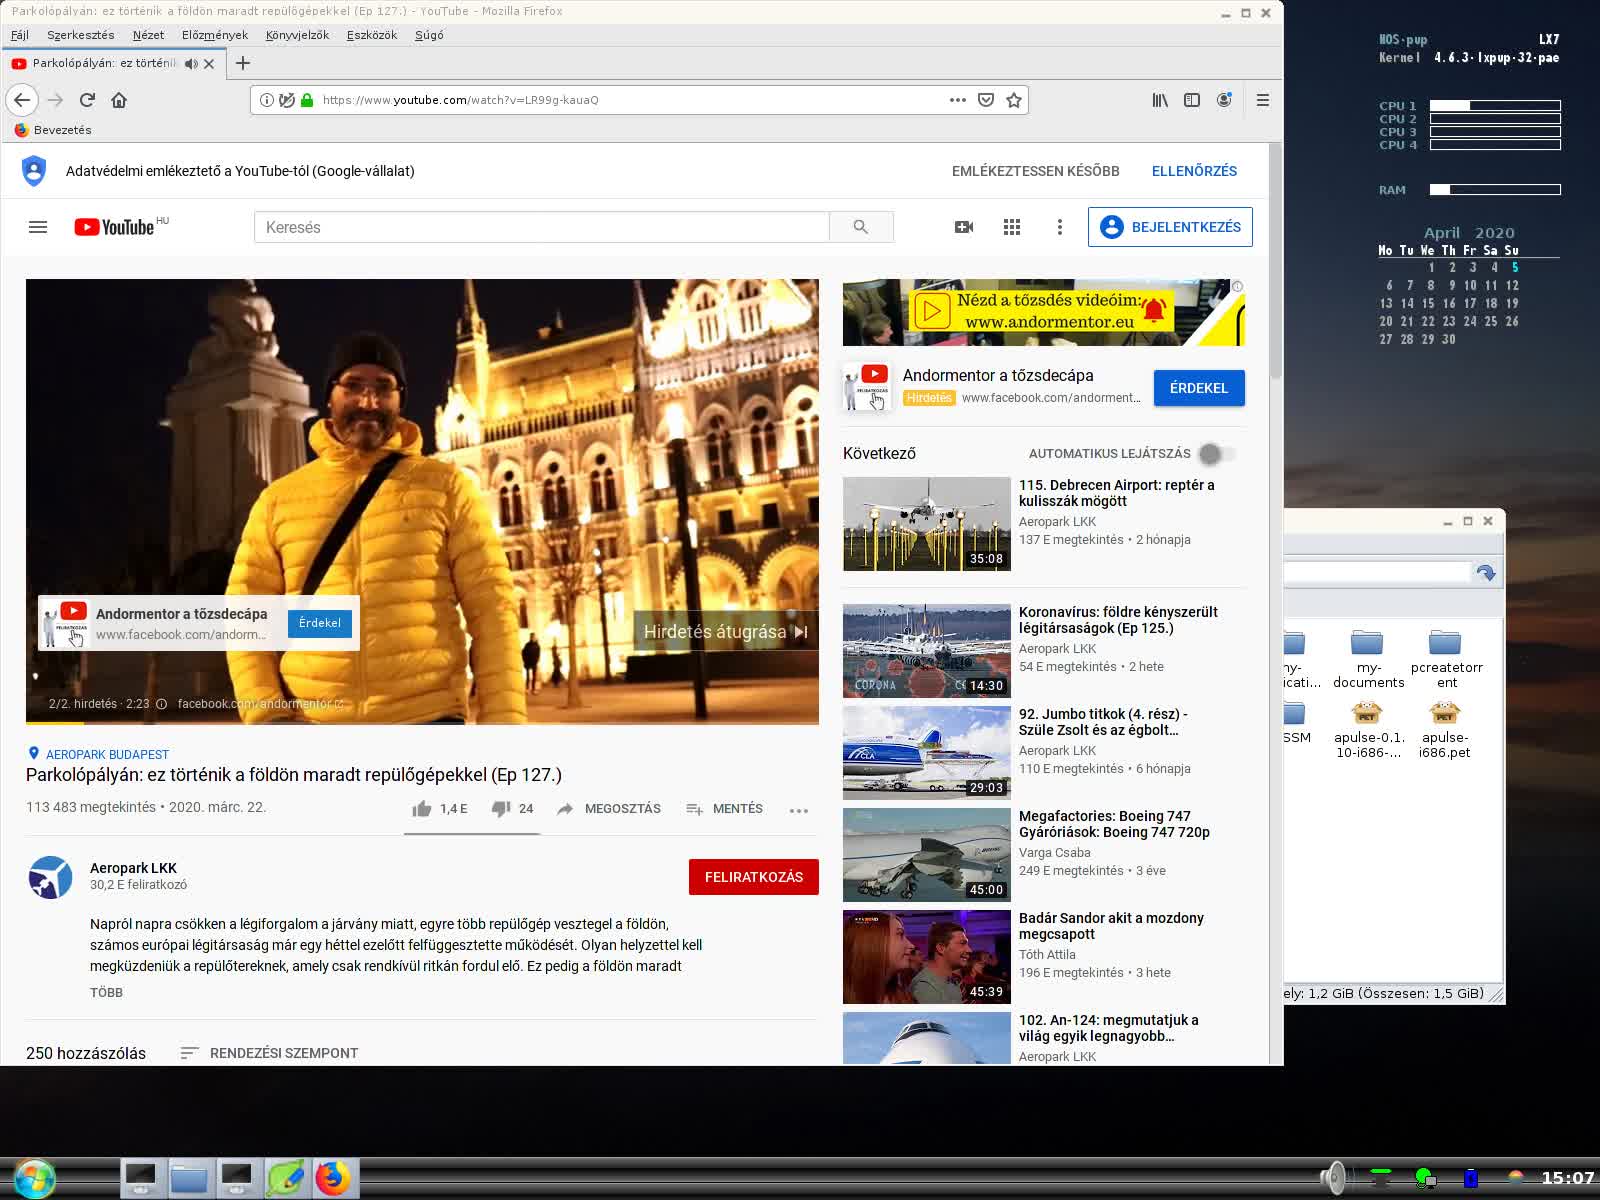
Task: Open Firefox home page icon
Action: click(x=119, y=100)
